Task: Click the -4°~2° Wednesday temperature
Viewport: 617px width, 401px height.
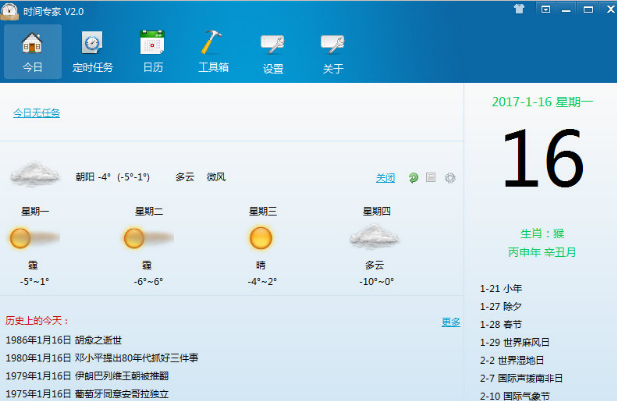Action: click(x=262, y=282)
